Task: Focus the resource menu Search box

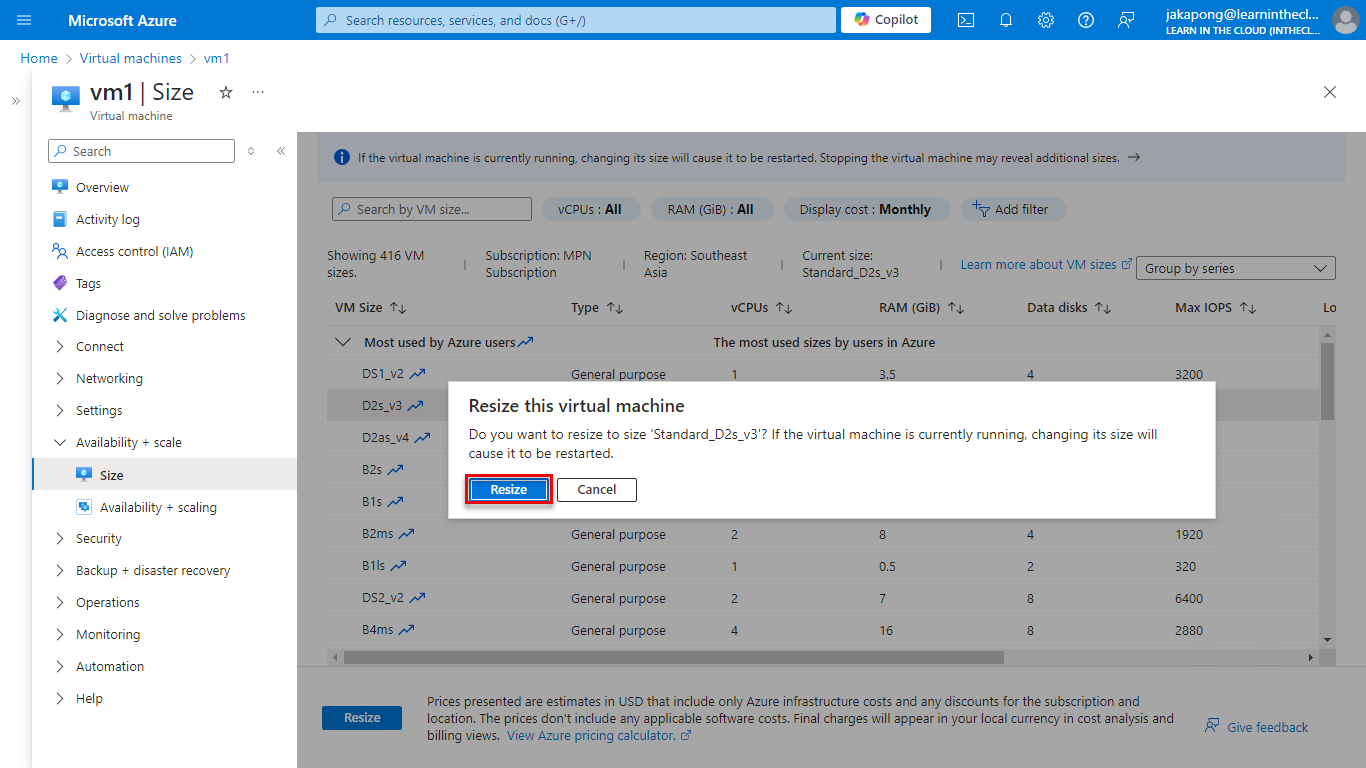Action: 141,151
